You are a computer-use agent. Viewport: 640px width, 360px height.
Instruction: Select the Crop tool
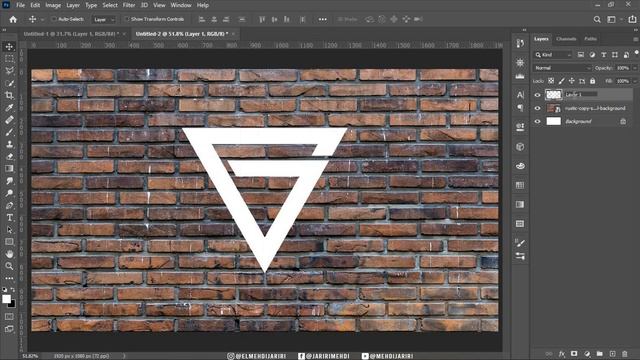coord(9,96)
